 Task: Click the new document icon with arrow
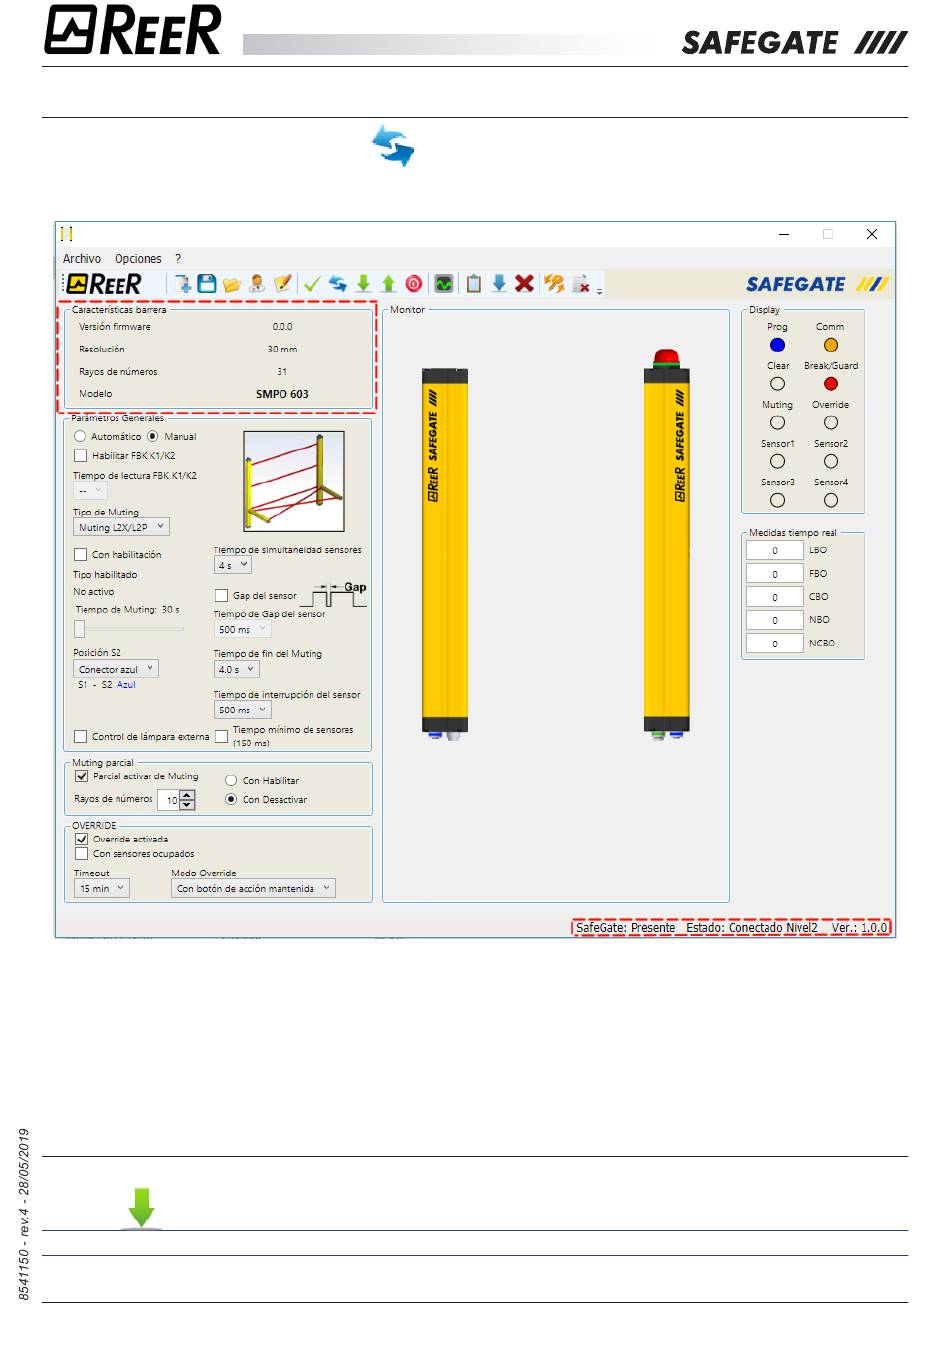[183, 284]
